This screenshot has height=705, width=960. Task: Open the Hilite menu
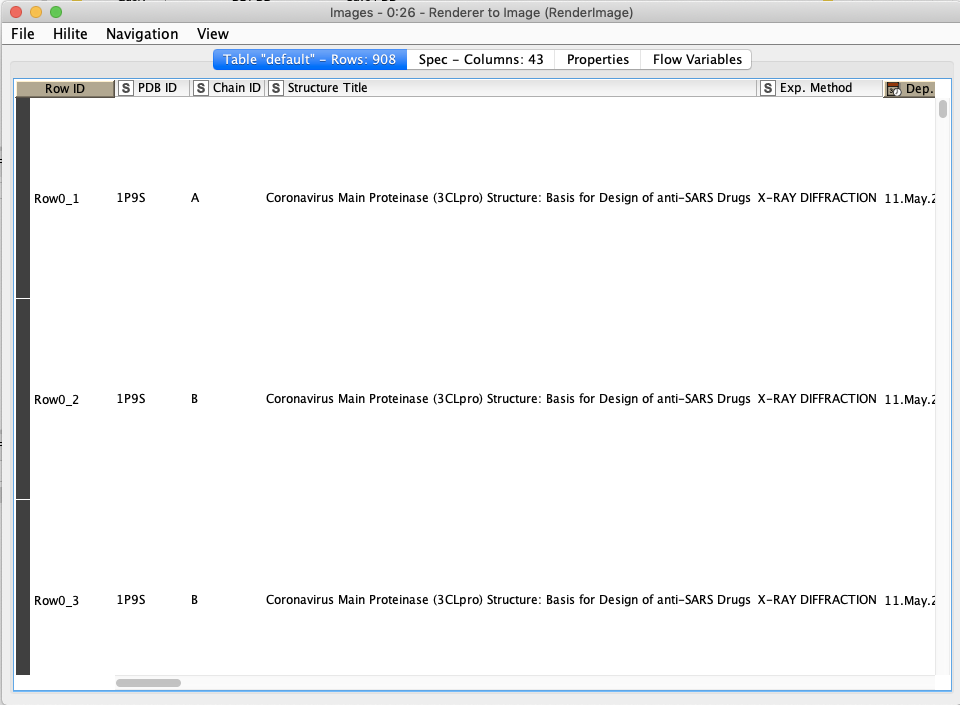(x=70, y=34)
